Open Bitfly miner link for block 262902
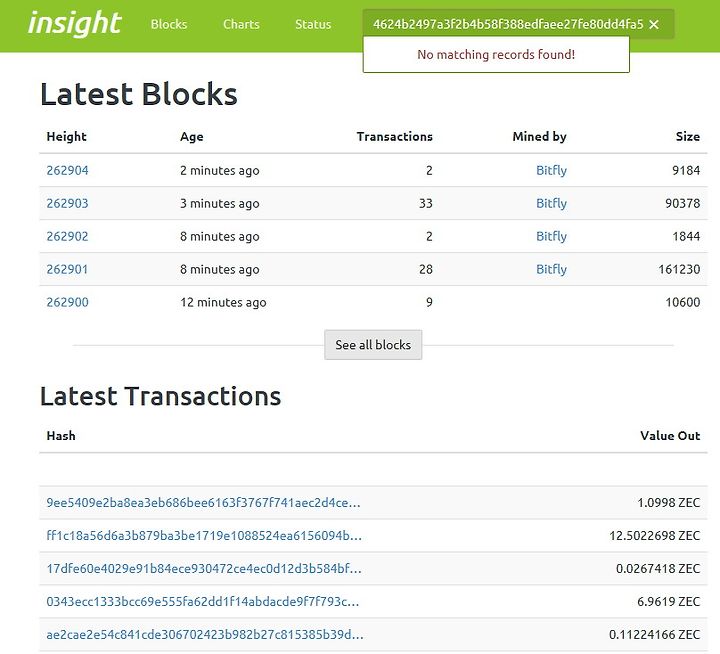This screenshot has height=654, width=720. [x=551, y=237]
